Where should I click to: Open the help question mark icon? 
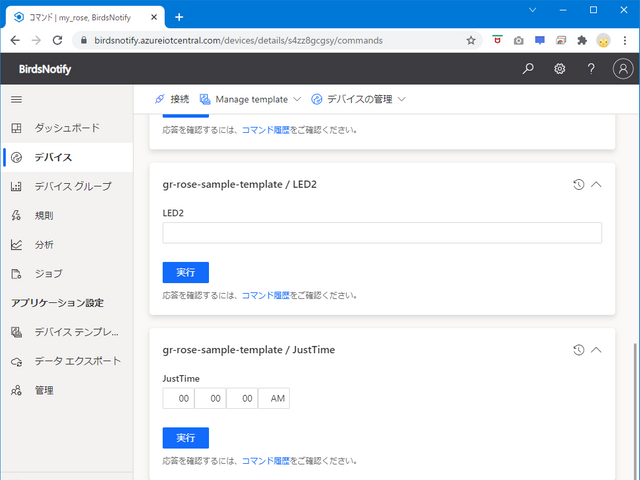pos(591,69)
